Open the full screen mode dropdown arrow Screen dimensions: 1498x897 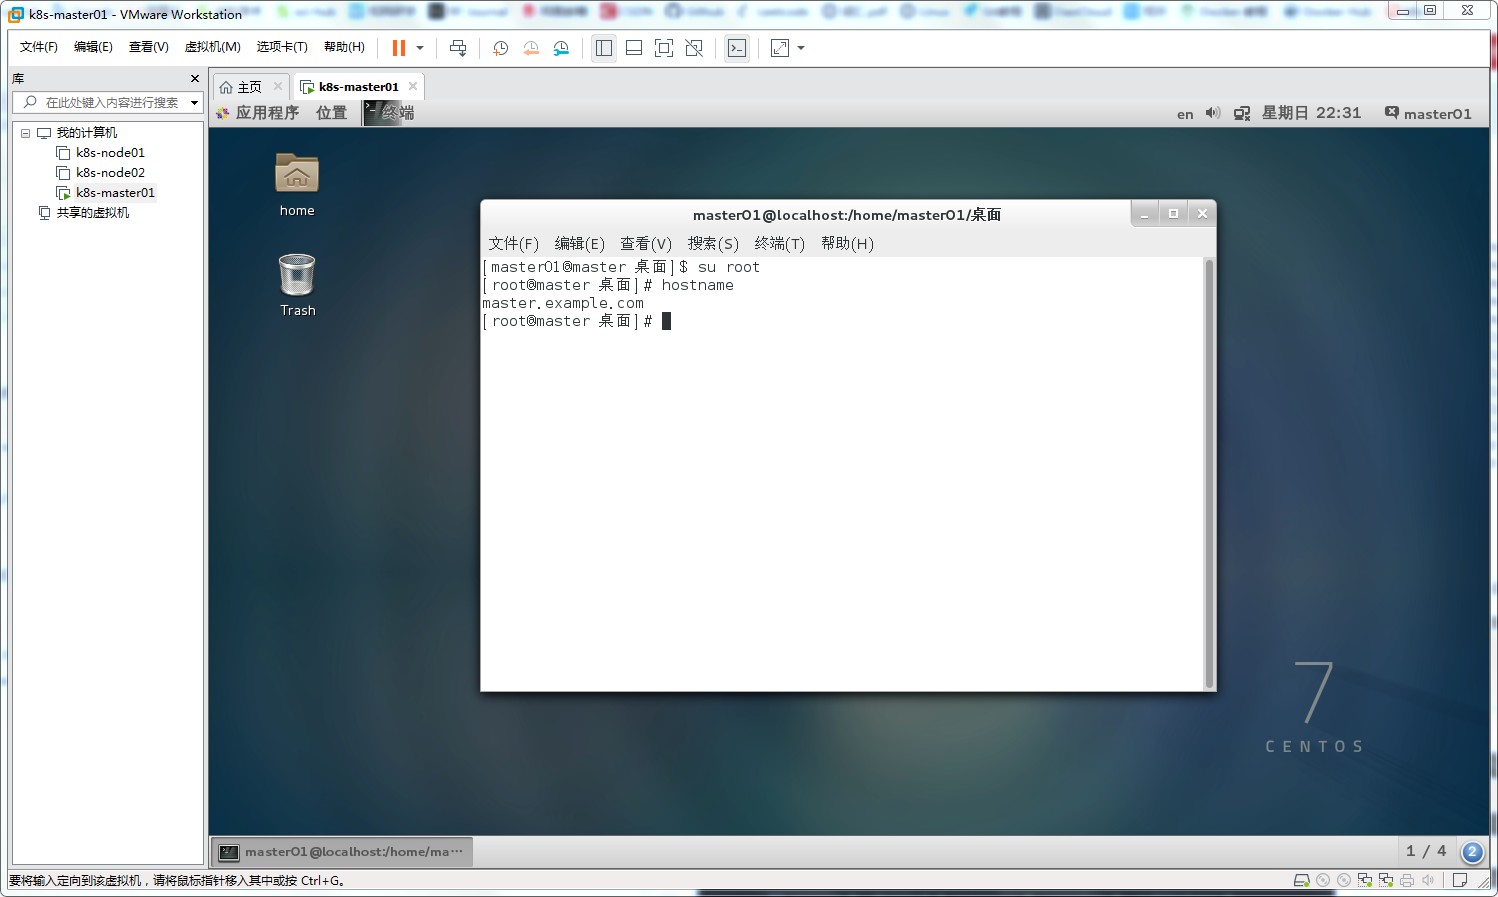point(800,48)
